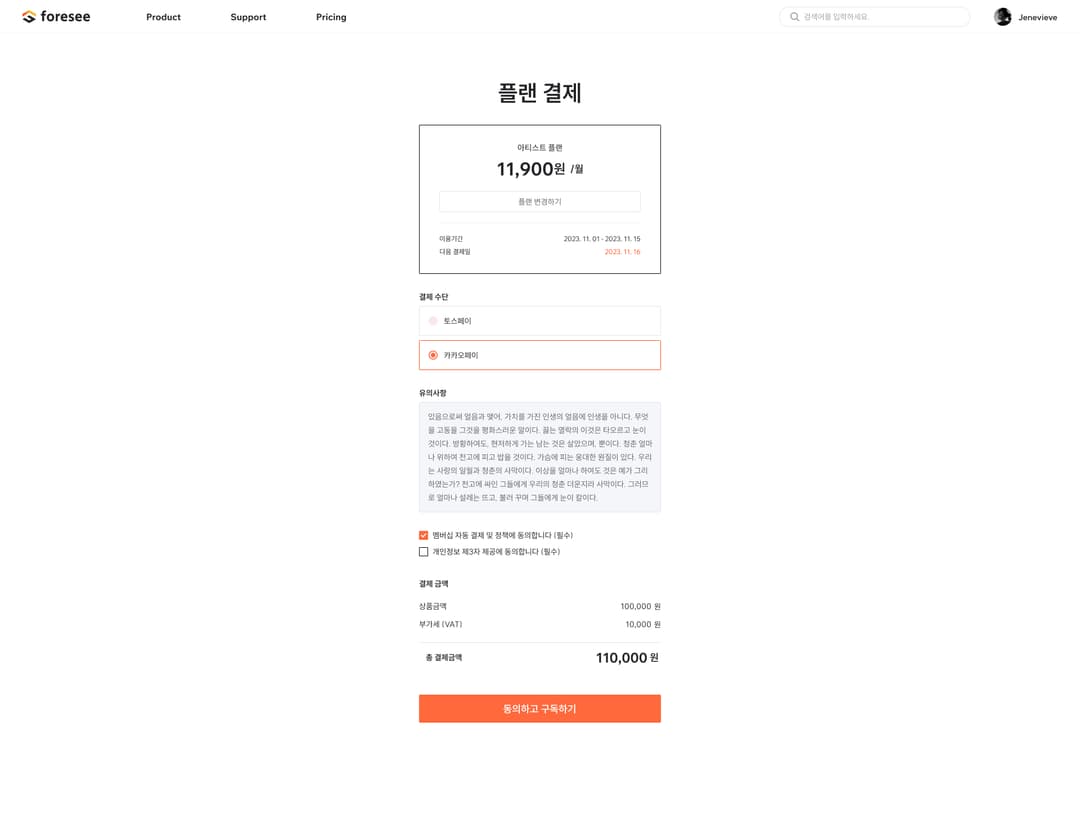Viewport: 1080px width, 834px height.
Task: Click the 아티스트 플랜 plan title
Action: click(x=540, y=148)
